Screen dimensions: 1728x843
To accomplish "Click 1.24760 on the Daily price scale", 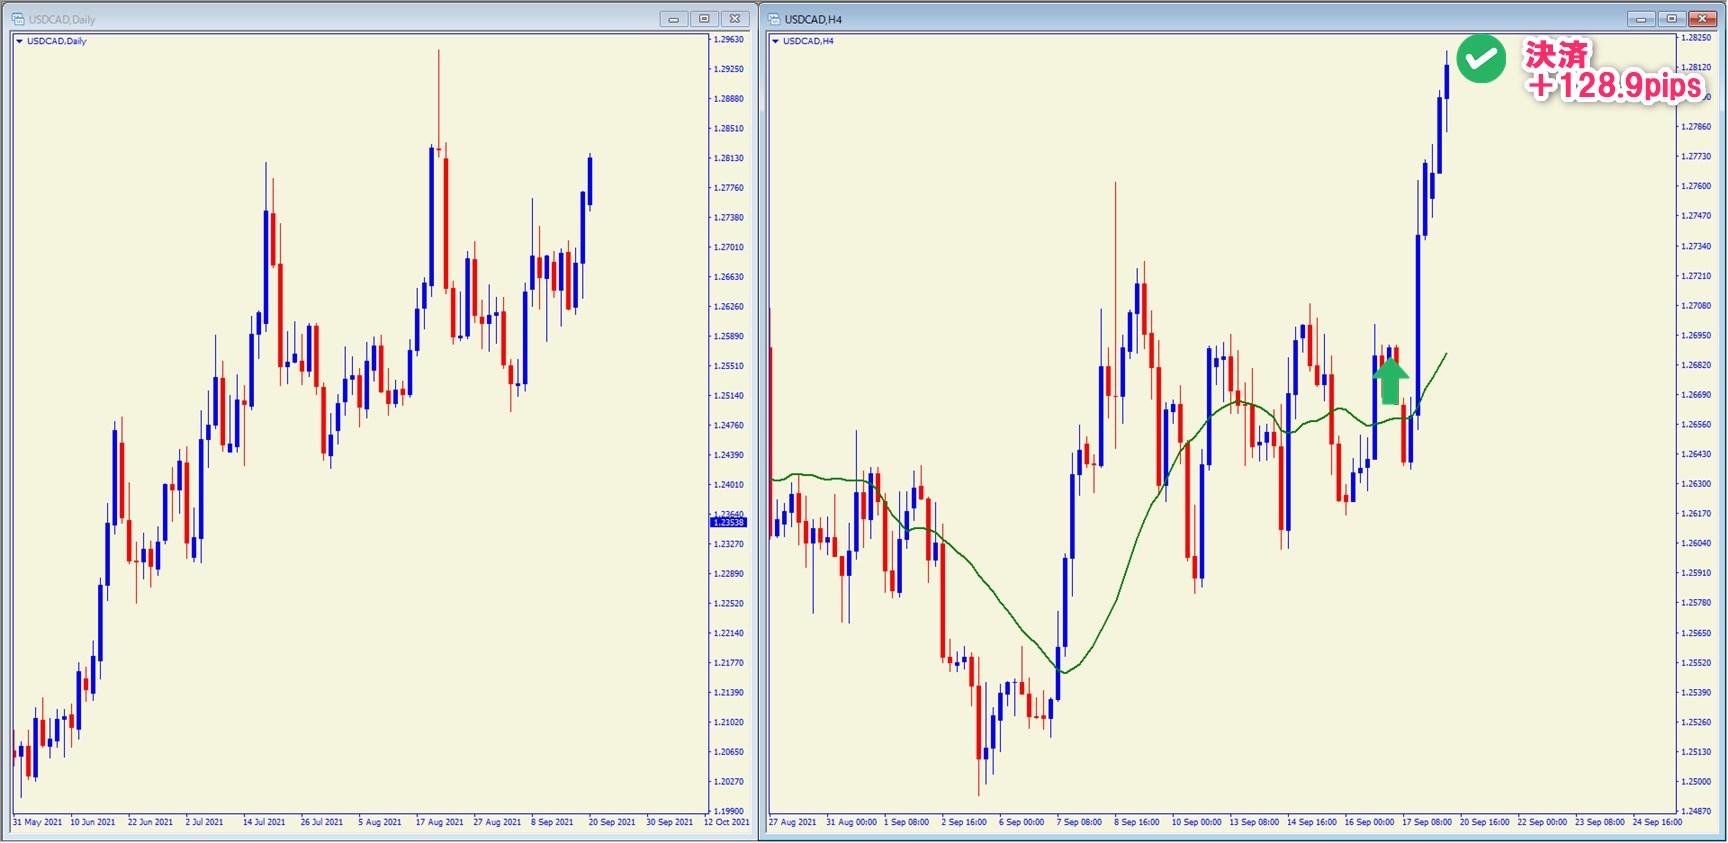I will click(x=728, y=425).
